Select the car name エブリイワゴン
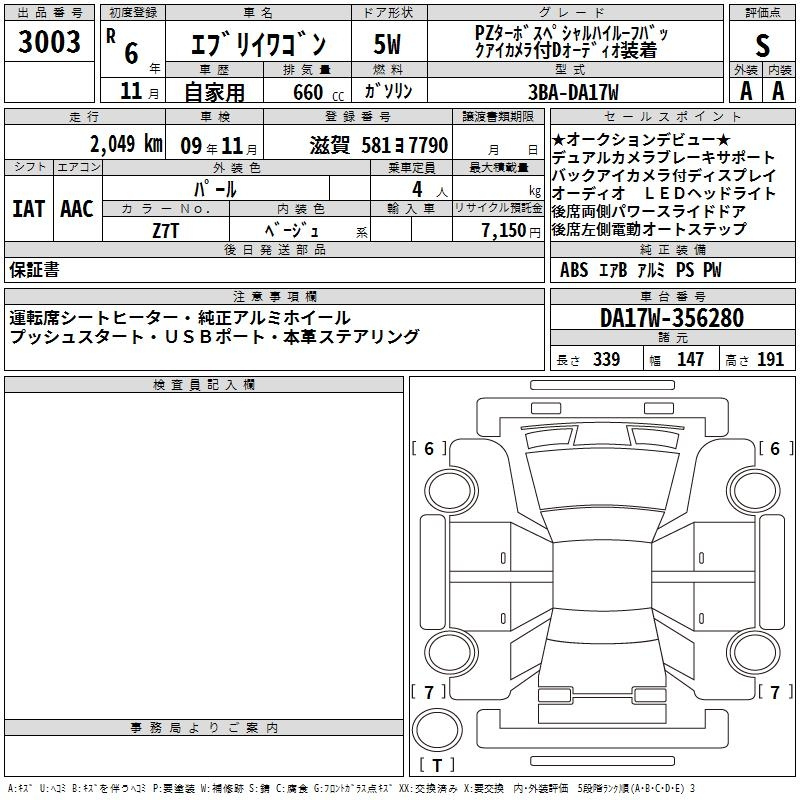 click(258, 44)
